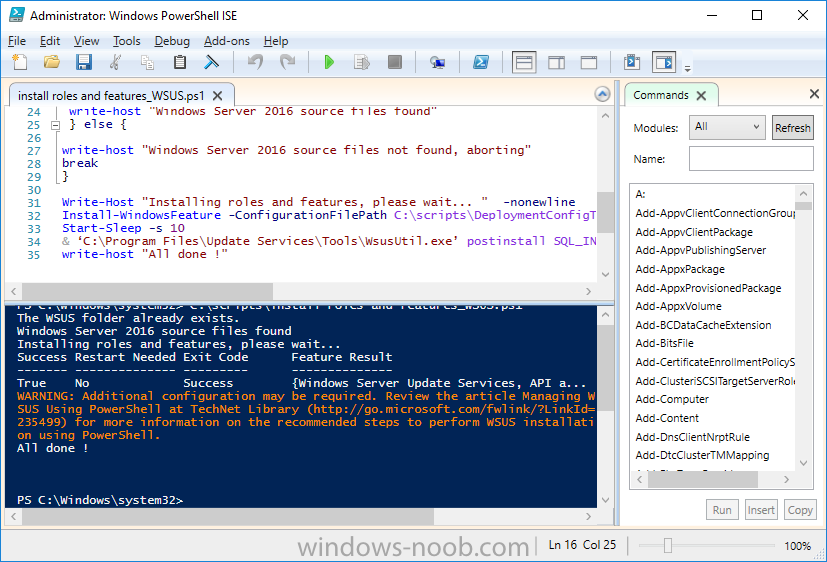Collapse the script pane with the round arrow
Viewport: 827px width, 562px height.
click(602, 94)
